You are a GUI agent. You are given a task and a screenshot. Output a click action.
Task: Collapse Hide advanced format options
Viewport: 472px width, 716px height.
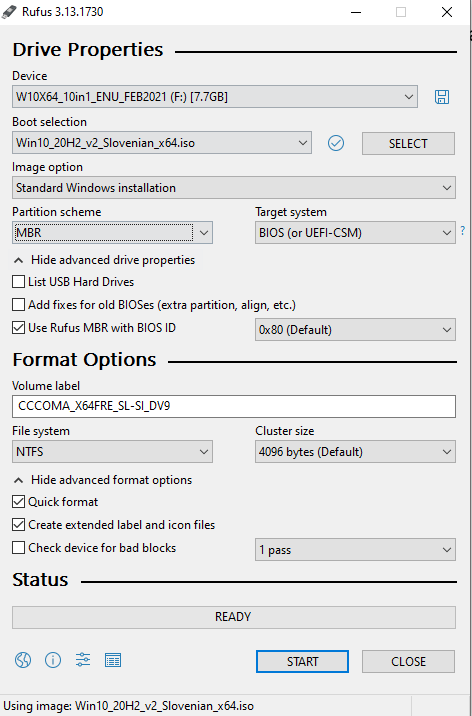[103, 480]
